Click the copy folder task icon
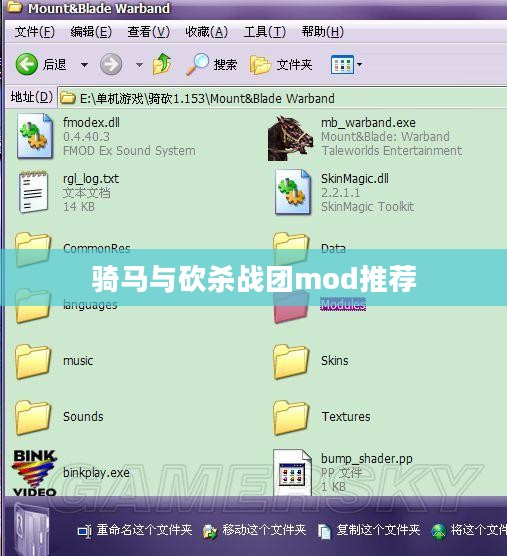Viewport: 507px width, 556px height. (324, 531)
